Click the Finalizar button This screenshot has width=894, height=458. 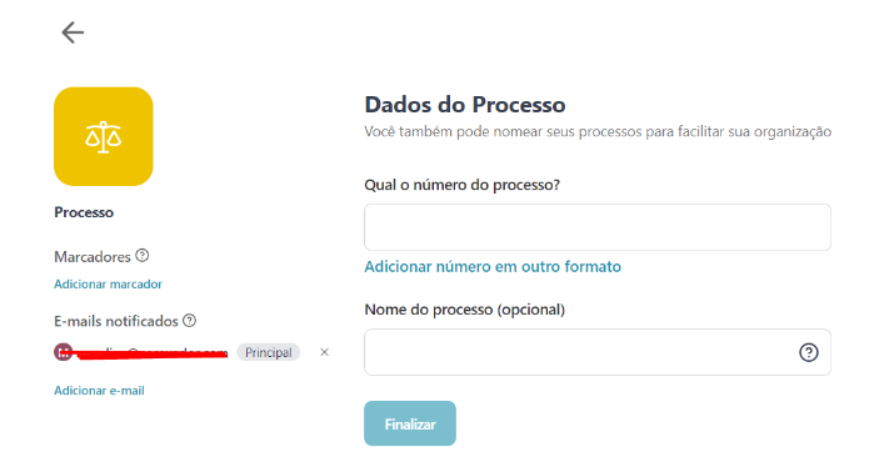410,424
